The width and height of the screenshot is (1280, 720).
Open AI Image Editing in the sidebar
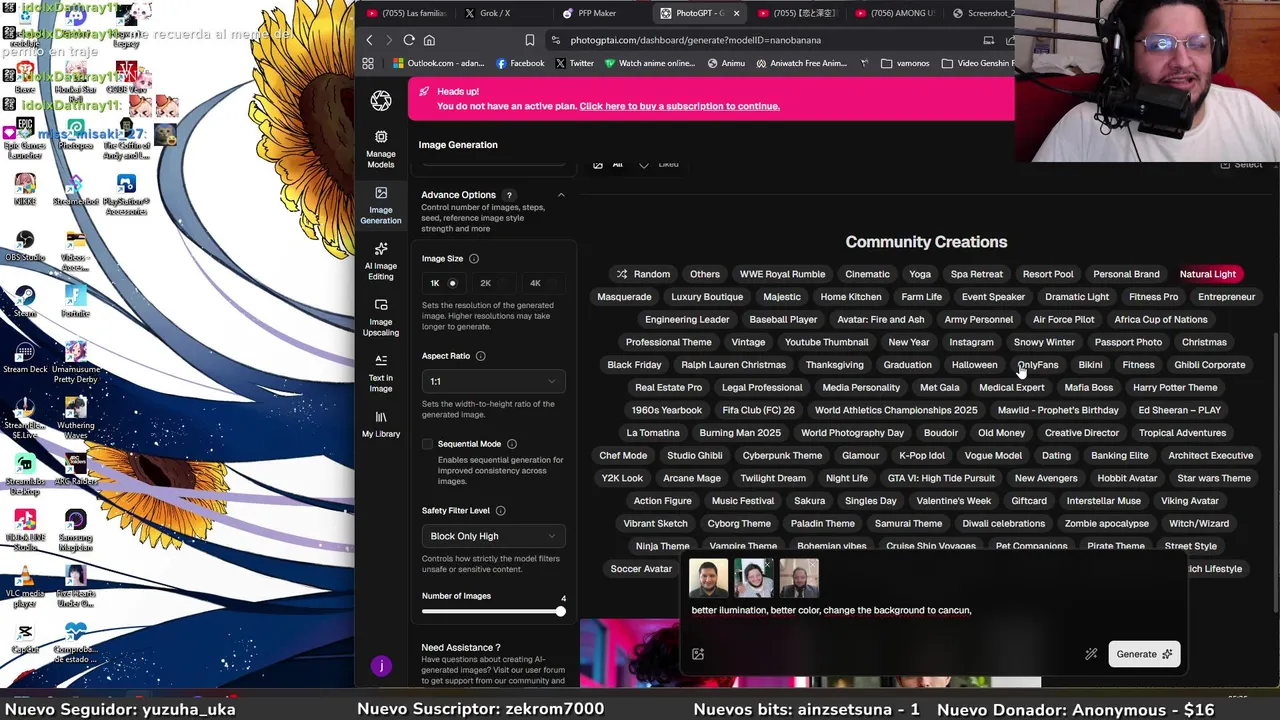tap(381, 259)
